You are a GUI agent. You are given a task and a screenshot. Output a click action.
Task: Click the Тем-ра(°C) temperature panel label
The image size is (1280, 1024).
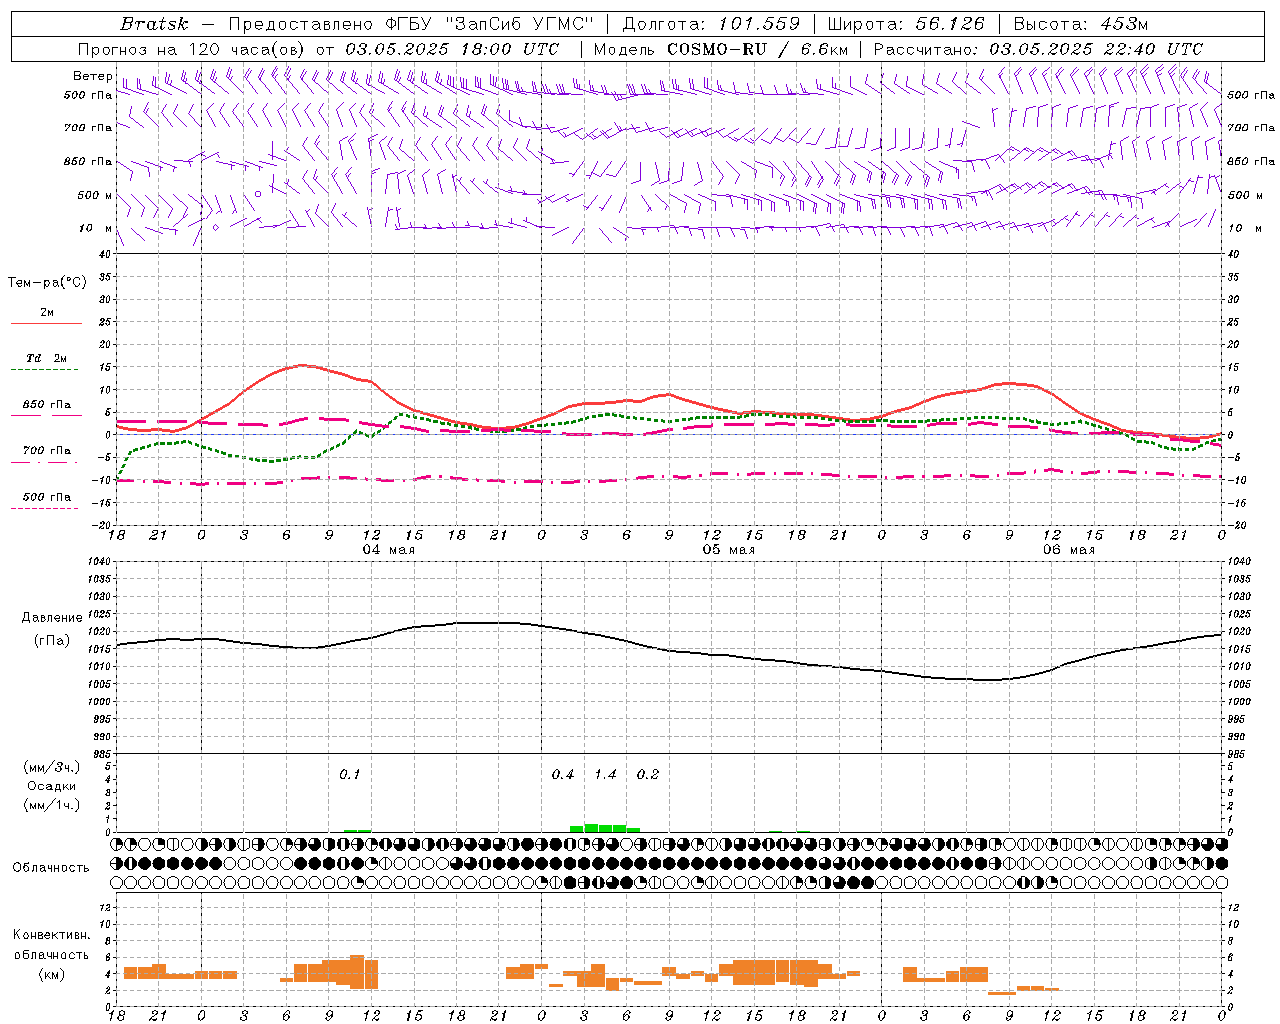pyautogui.click(x=47, y=283)
